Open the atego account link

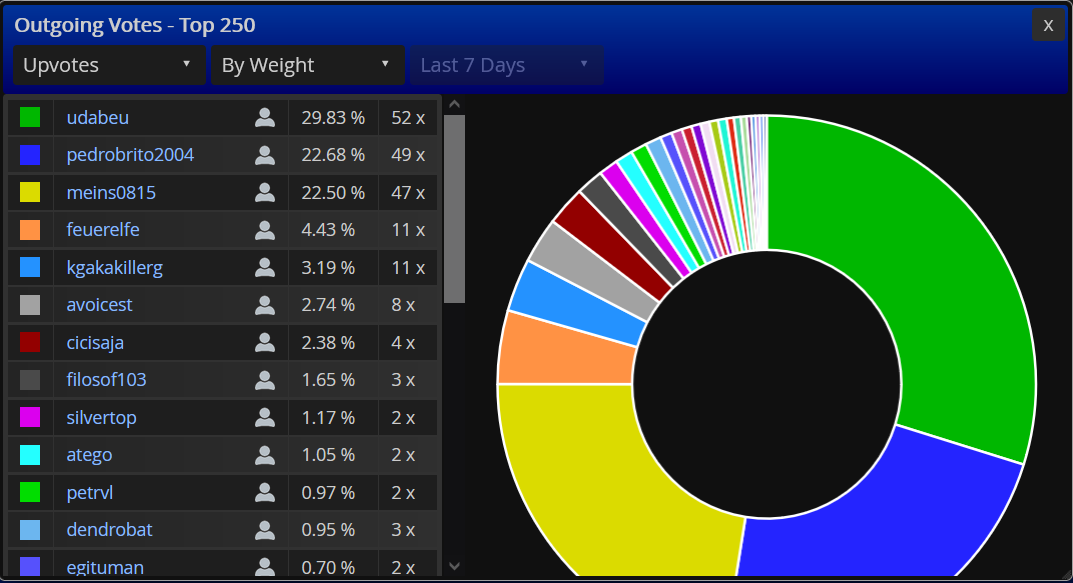point(89,454)
